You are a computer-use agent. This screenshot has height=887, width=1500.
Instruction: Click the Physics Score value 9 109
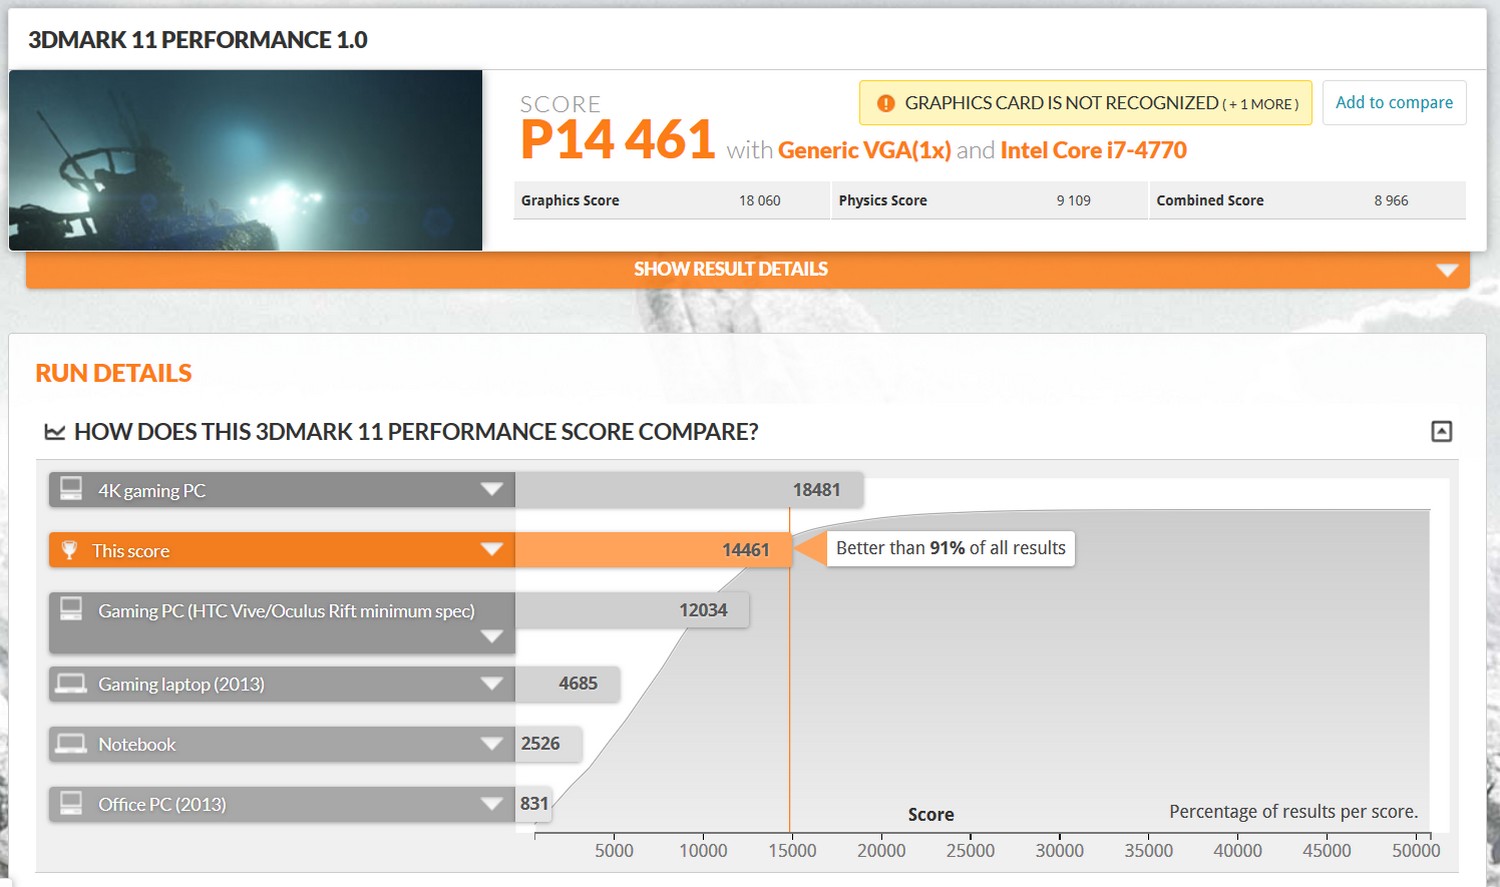tap(1073, 200)
